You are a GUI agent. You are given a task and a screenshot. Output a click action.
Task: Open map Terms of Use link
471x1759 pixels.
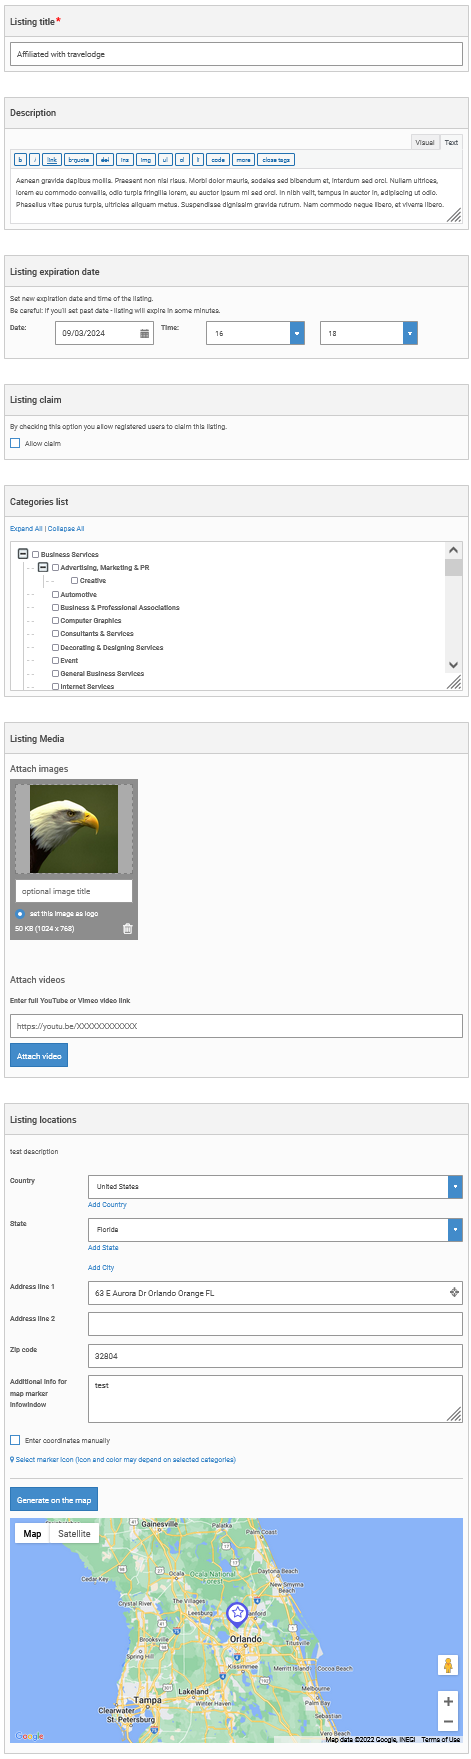point(441,1739)
